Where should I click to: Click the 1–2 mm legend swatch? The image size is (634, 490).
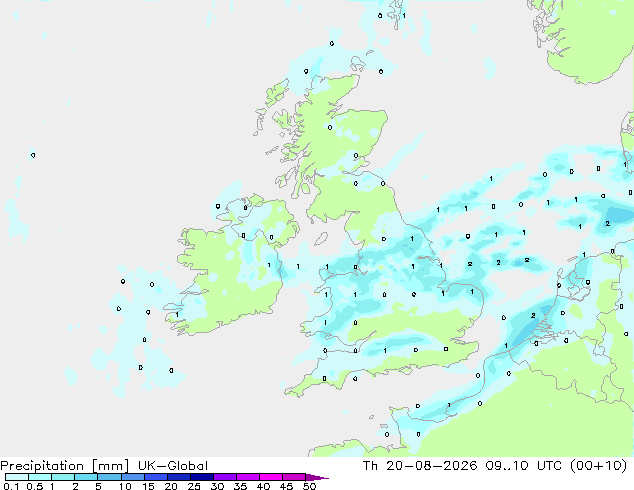tap(63, 477)
